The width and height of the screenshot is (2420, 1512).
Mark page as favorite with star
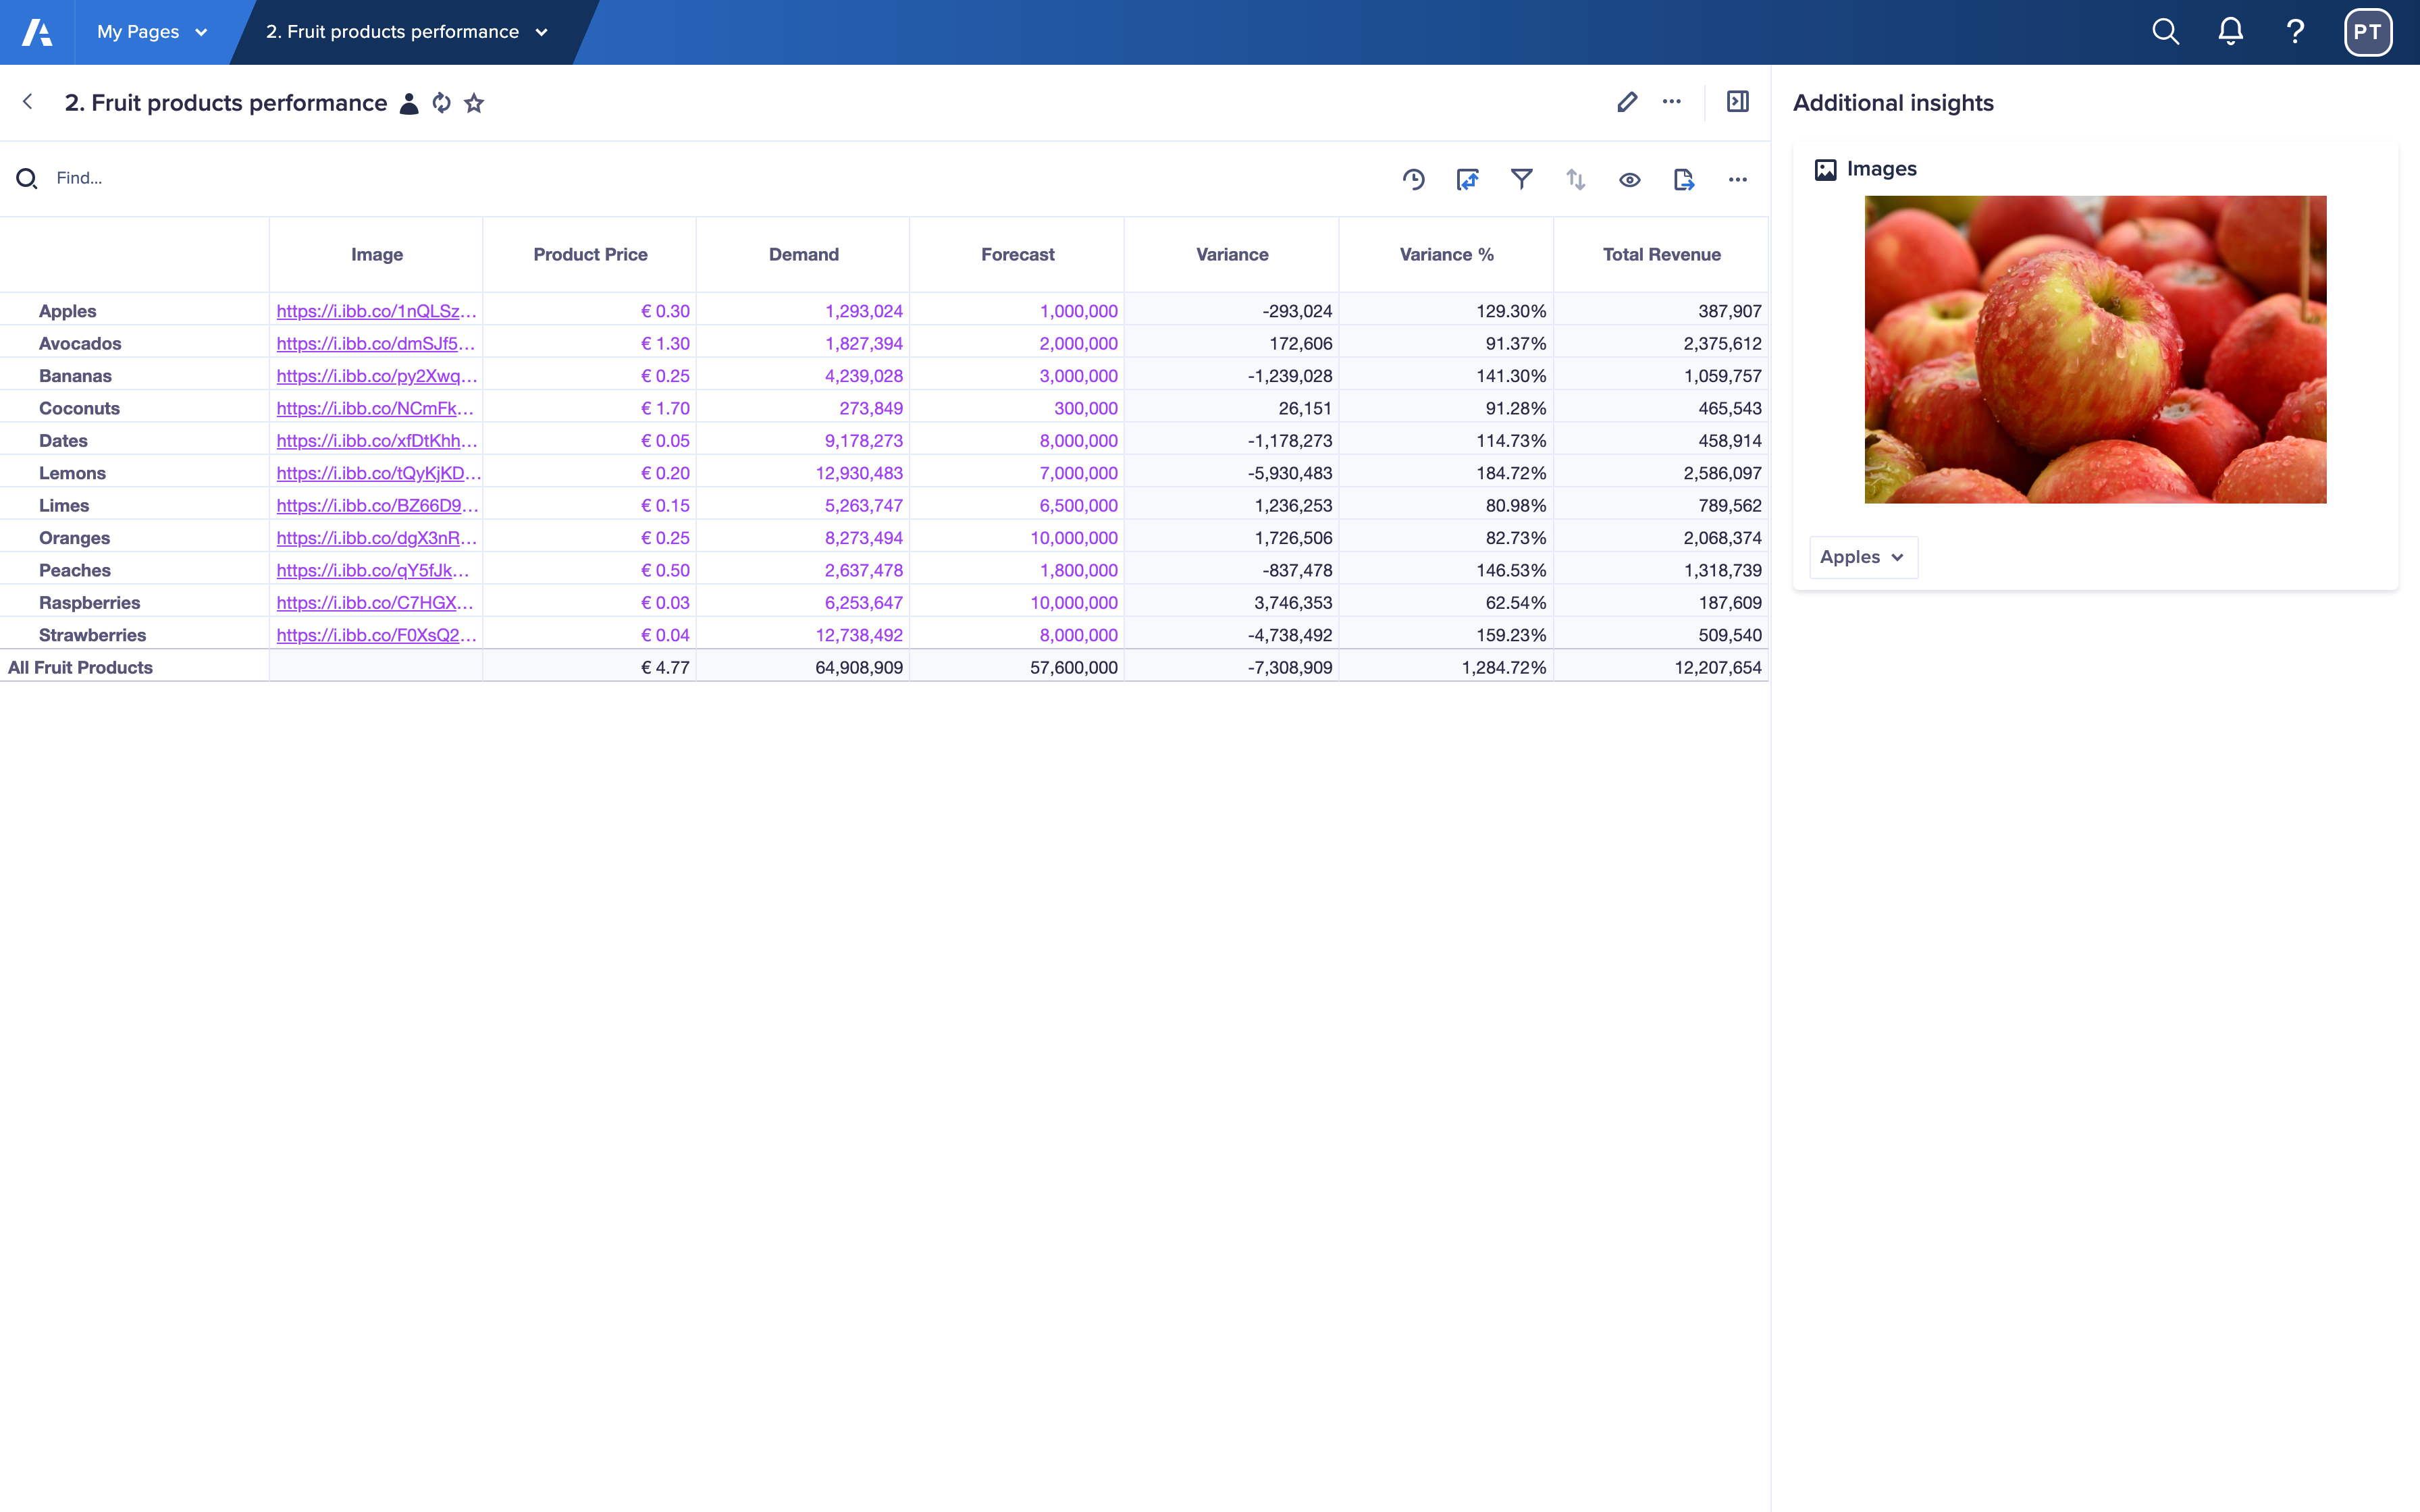(474, 103)
